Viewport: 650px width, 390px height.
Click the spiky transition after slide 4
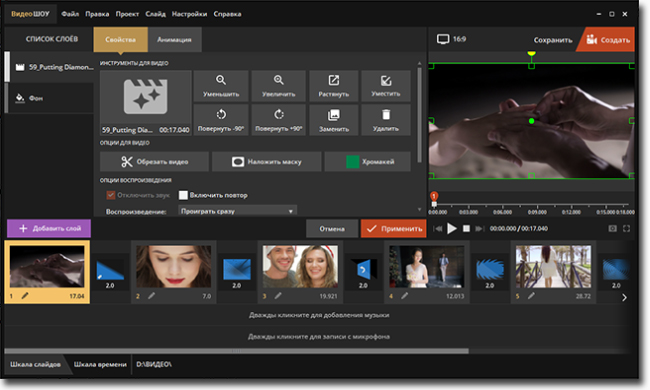[490, 270]
